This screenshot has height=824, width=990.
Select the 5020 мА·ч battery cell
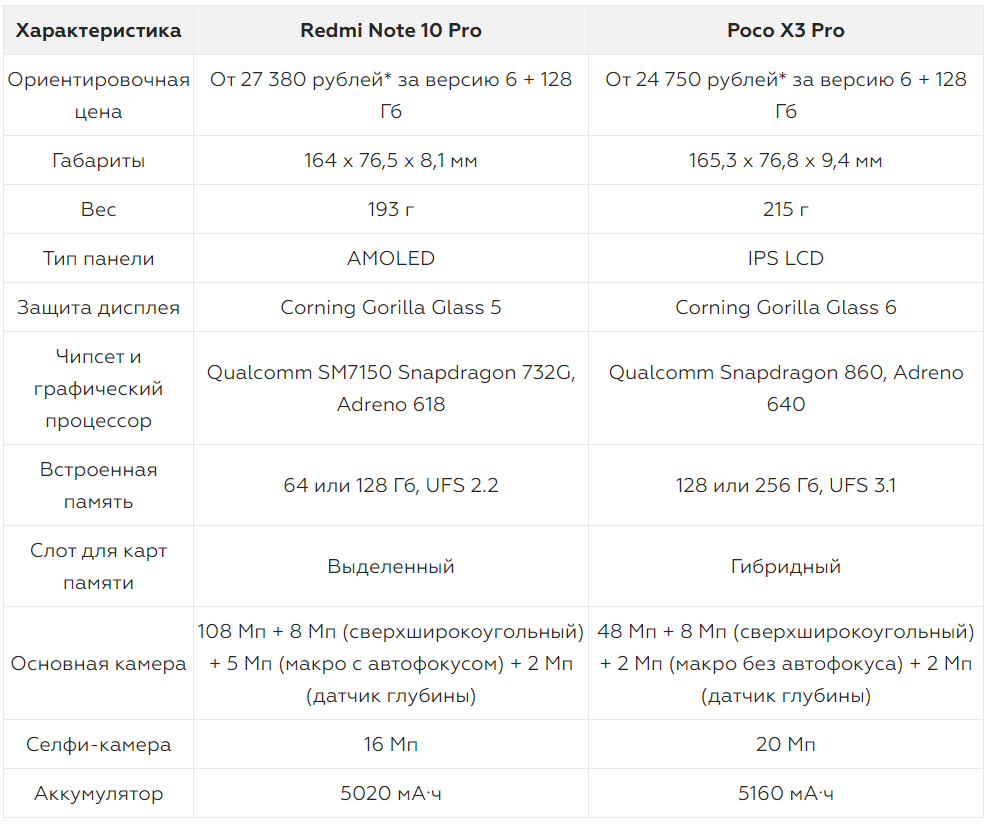[391, 793]
